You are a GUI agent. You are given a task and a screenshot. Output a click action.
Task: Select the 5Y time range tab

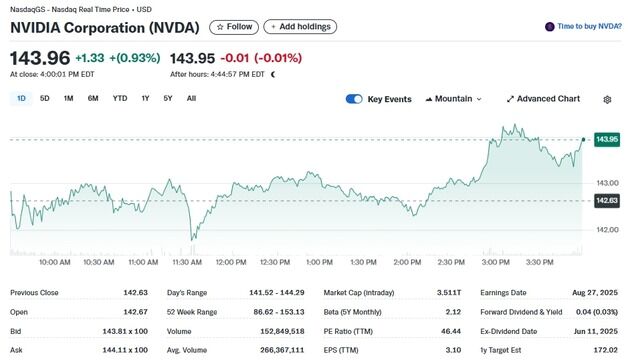(168, 99)
